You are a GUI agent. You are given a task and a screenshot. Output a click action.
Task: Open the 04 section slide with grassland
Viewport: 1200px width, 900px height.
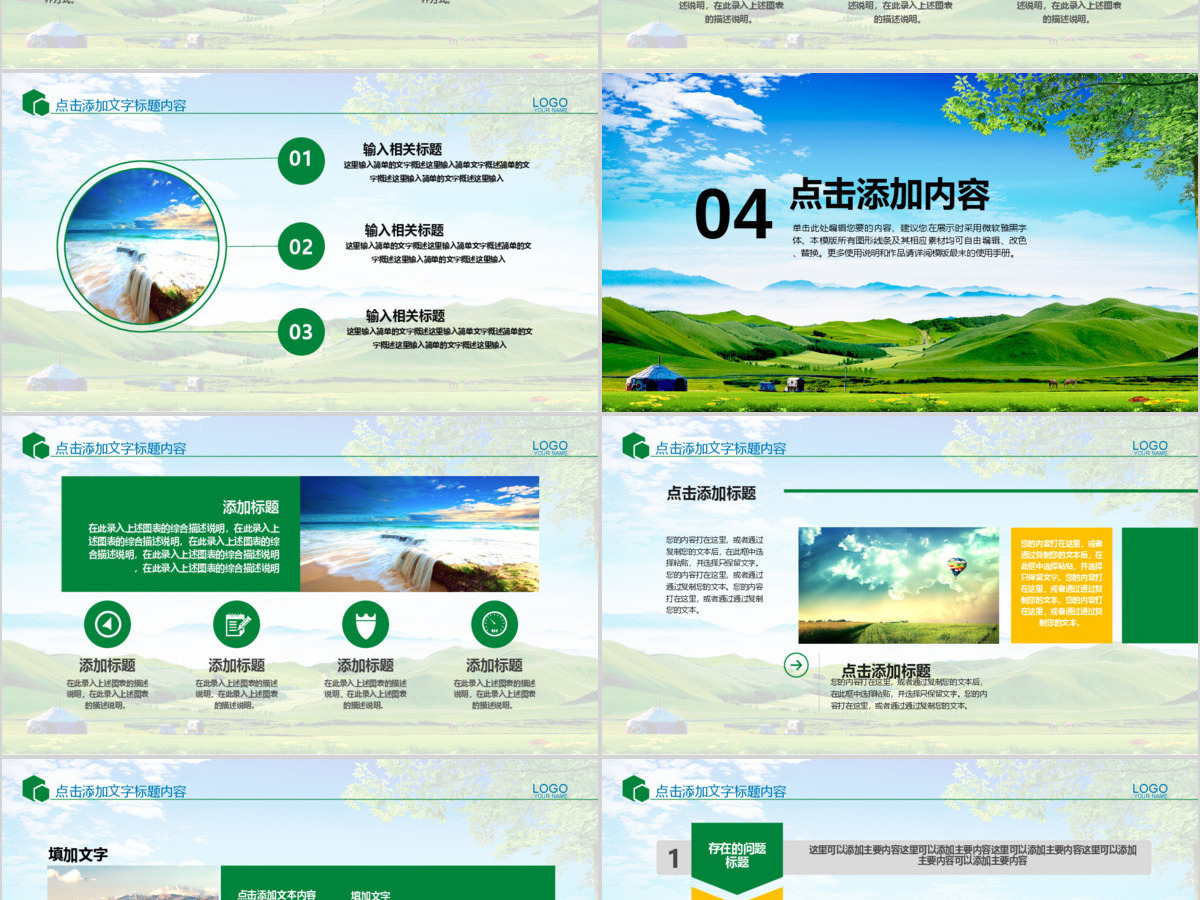pyautogui.click(x=900, y=242)
